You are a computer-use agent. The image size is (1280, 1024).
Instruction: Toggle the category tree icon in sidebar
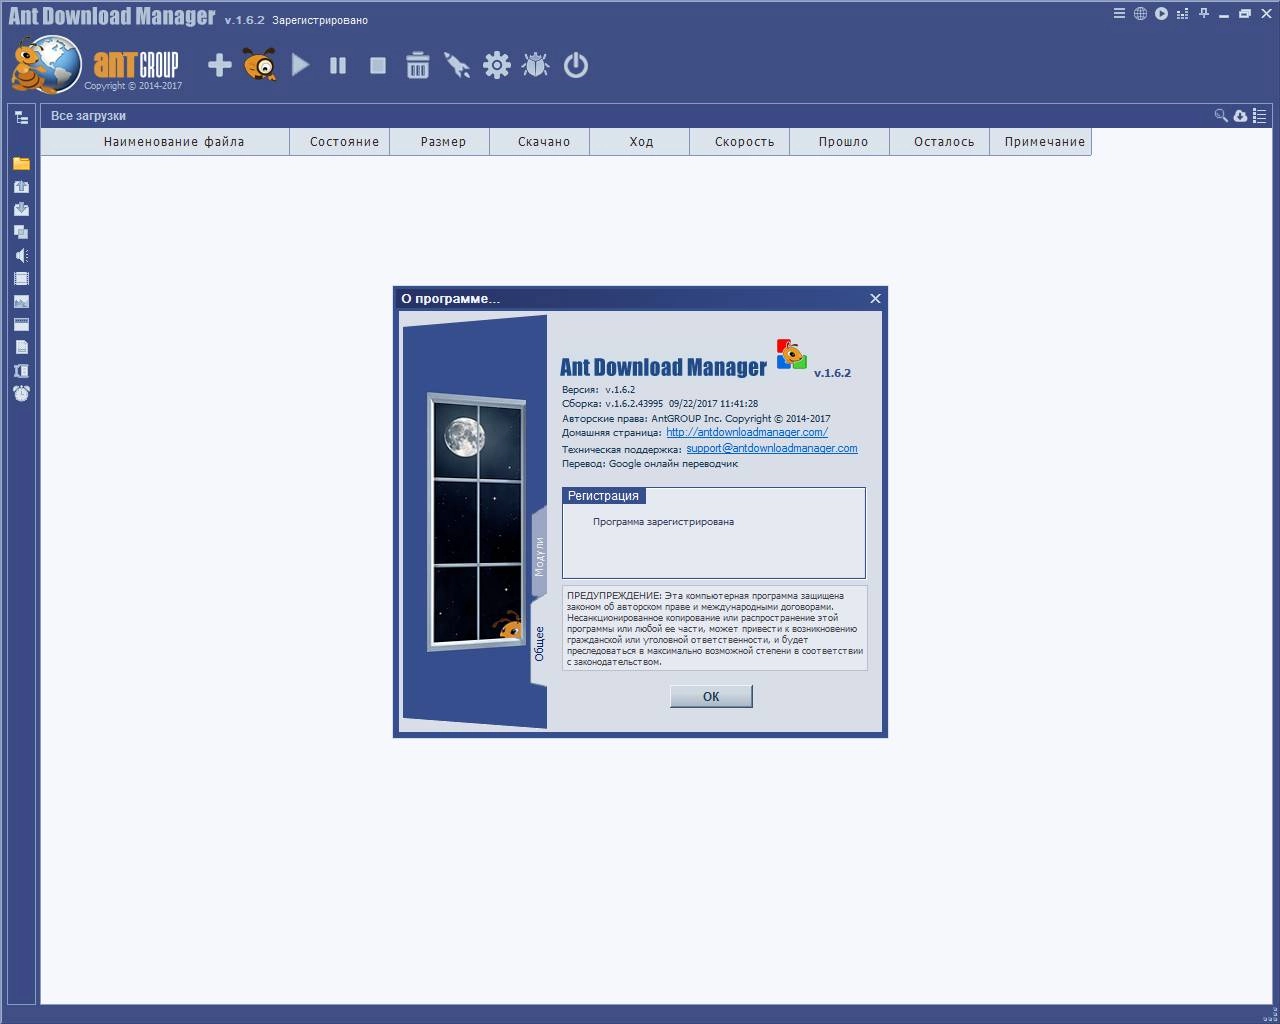pos(21,117)
